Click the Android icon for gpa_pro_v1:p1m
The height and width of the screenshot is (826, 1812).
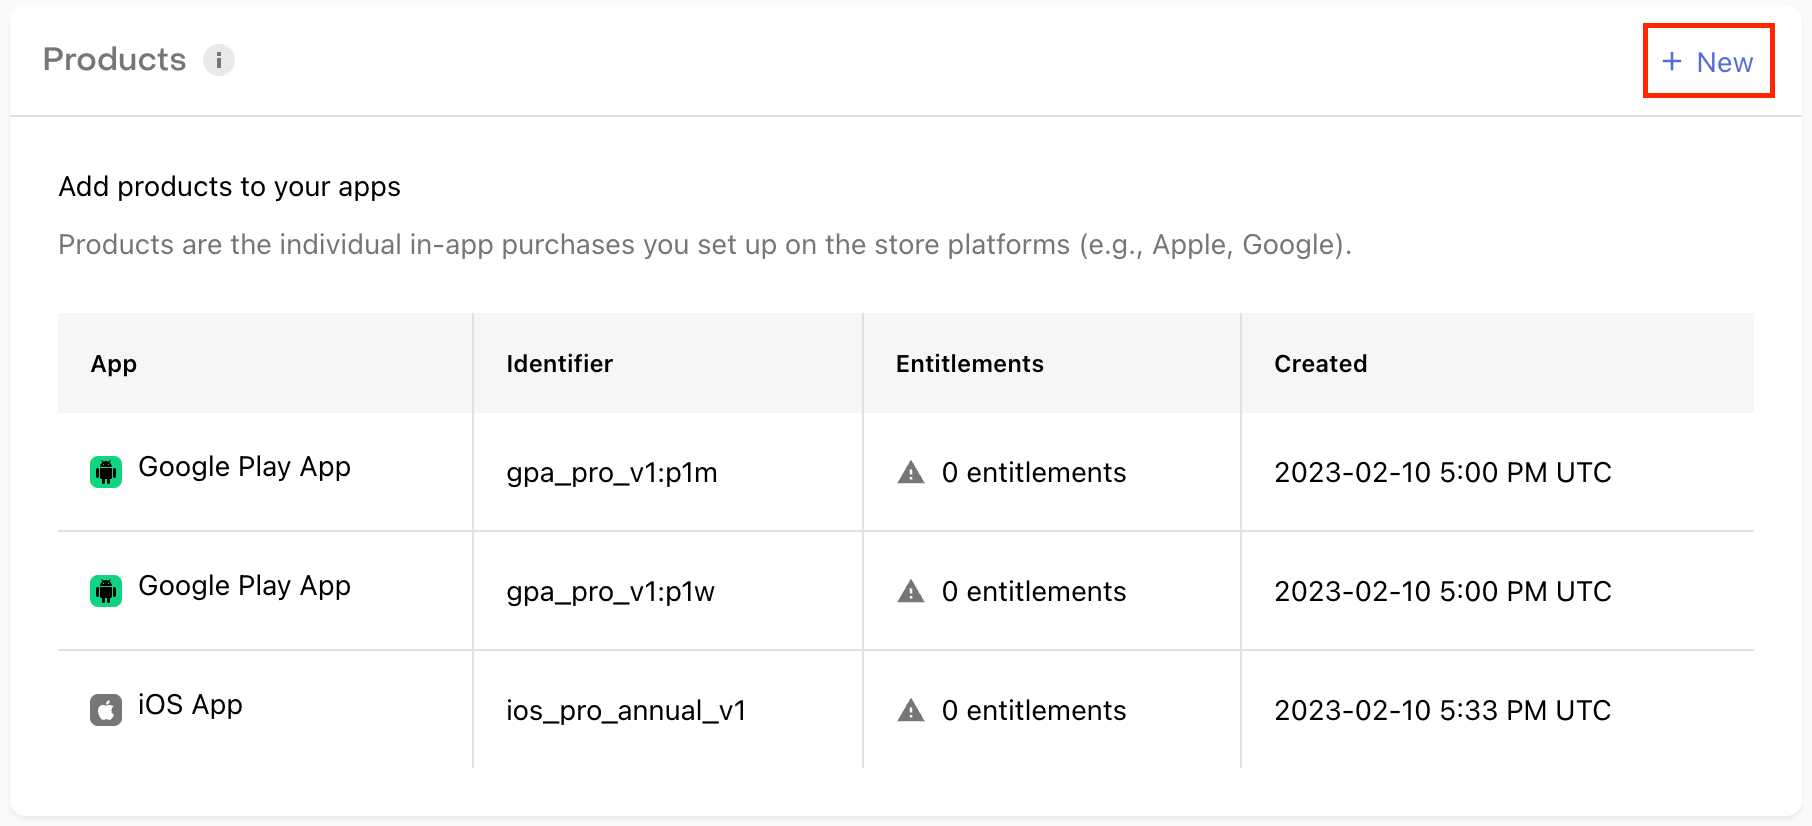(106, 471)
